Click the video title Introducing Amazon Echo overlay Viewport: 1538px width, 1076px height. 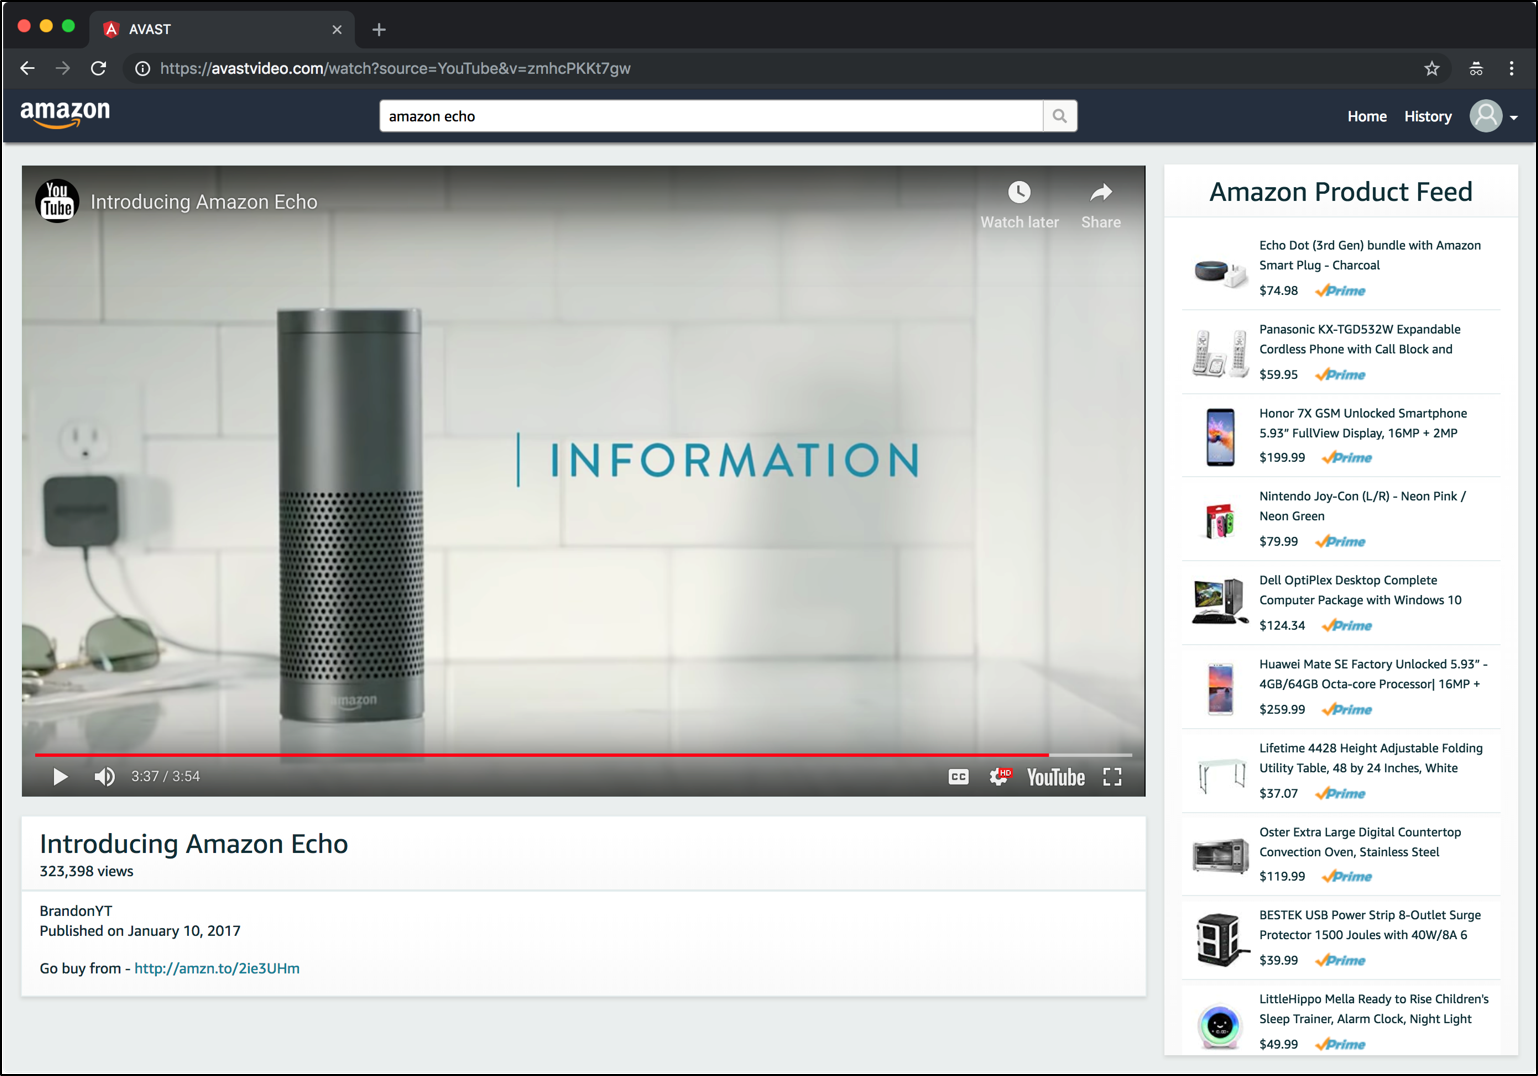(204, 202)
